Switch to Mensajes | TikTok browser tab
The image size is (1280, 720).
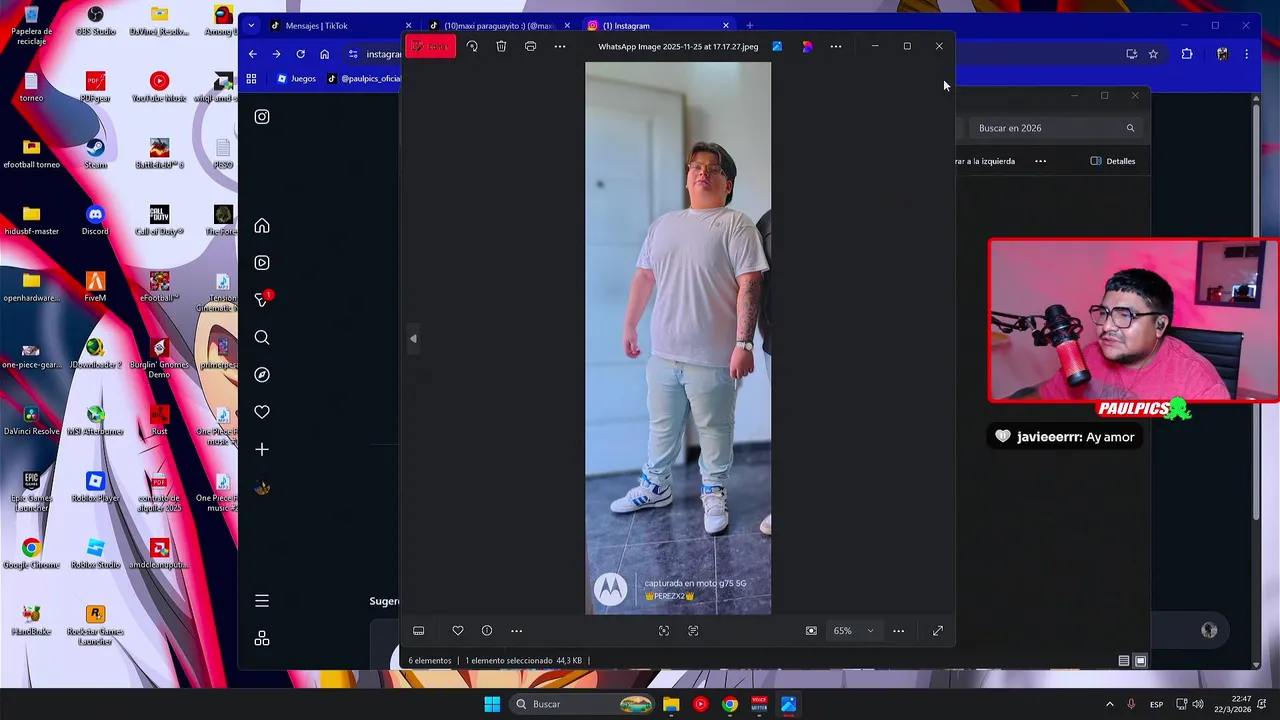[x=339, y=26]
